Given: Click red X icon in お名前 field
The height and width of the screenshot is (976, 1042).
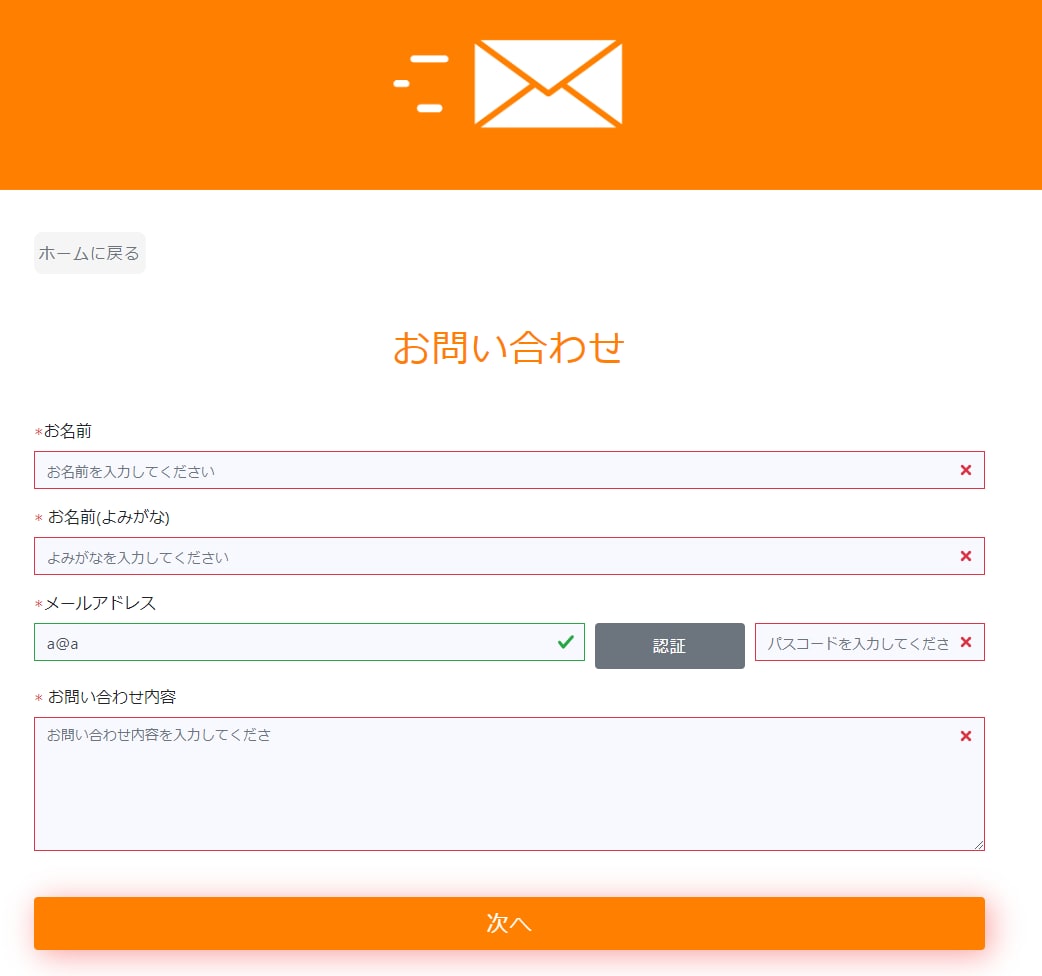Looking at the screenshot, I should (x=966, y=470).
